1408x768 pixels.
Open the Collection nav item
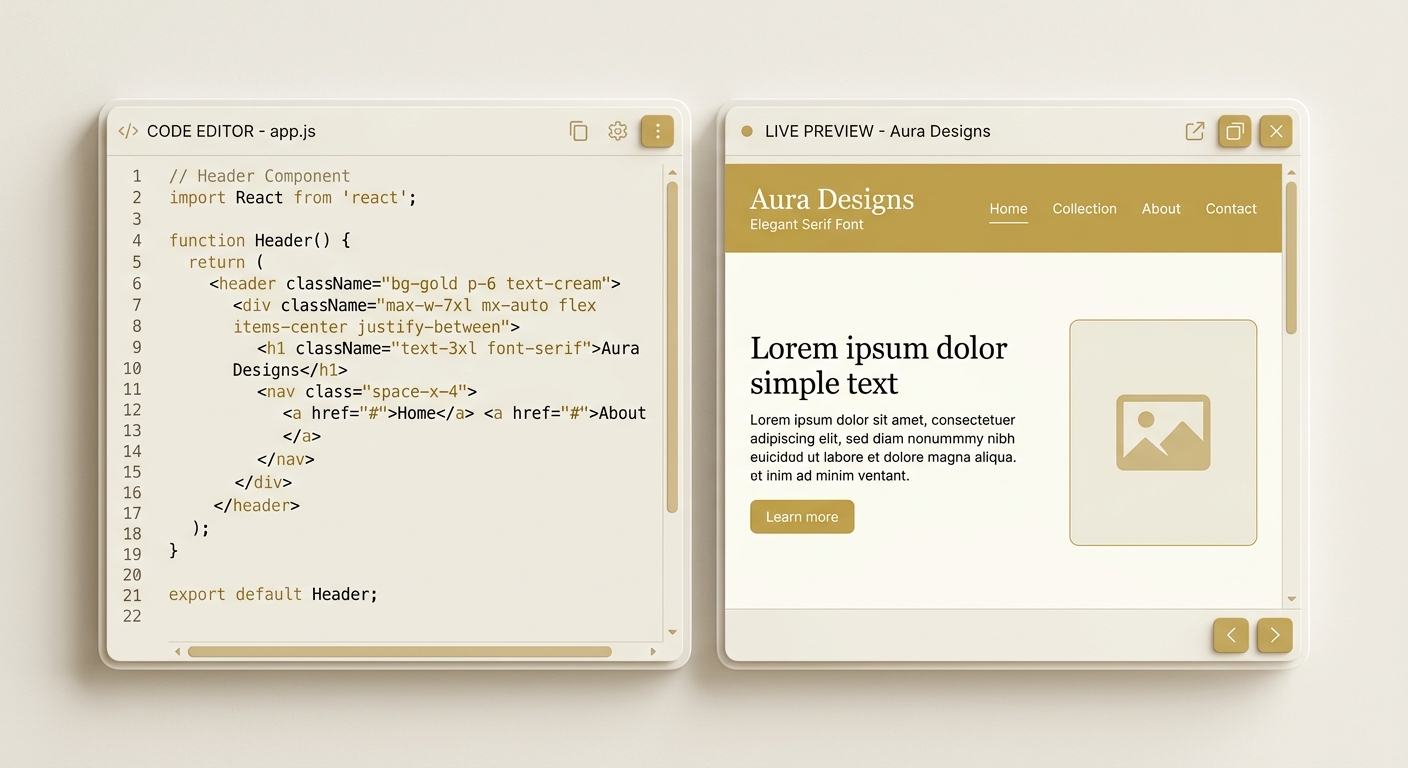coord(1084,209)
